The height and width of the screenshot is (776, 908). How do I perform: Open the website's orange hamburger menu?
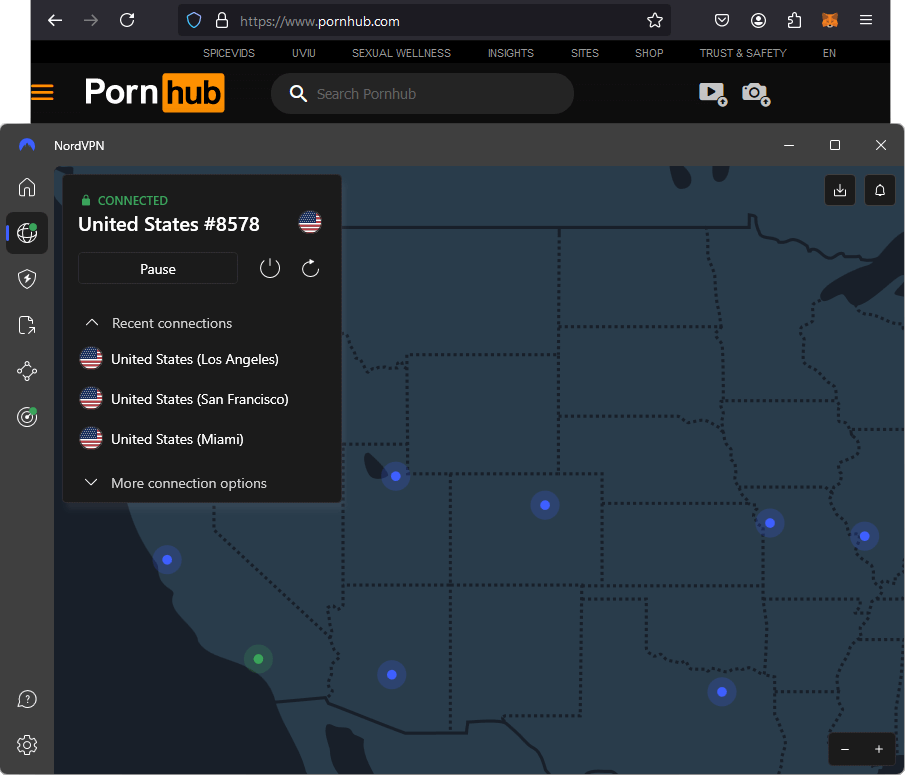[x=42, y=93]
